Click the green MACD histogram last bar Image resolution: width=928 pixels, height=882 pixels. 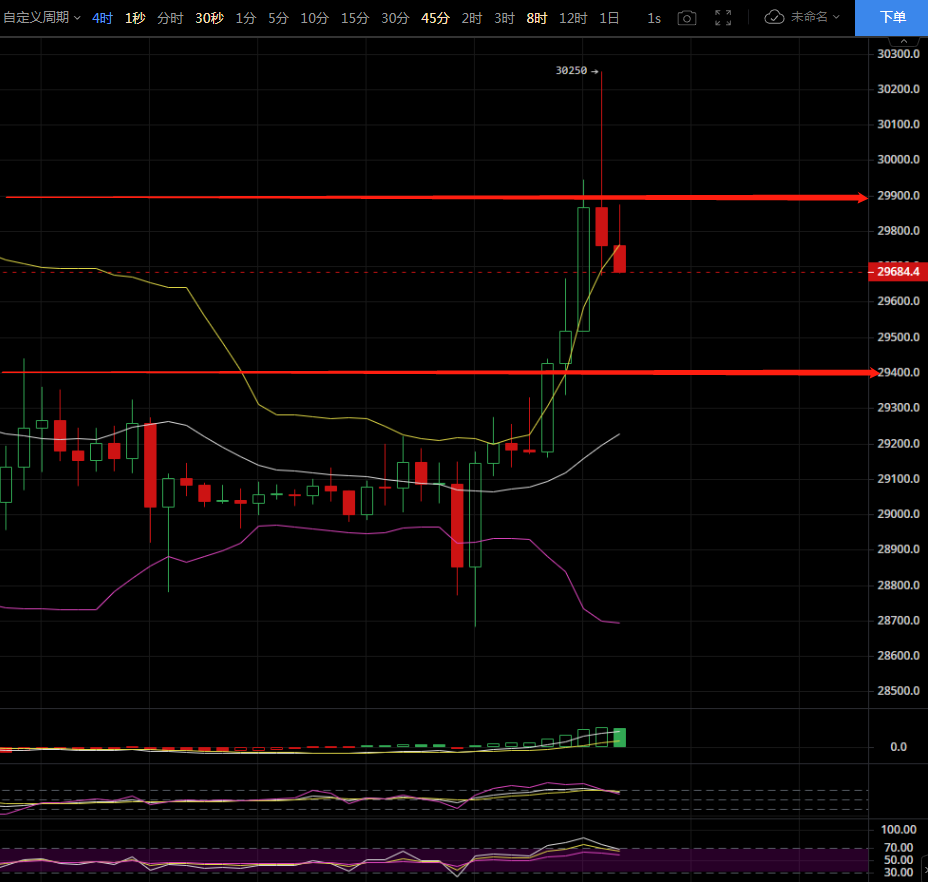point(619,738)
